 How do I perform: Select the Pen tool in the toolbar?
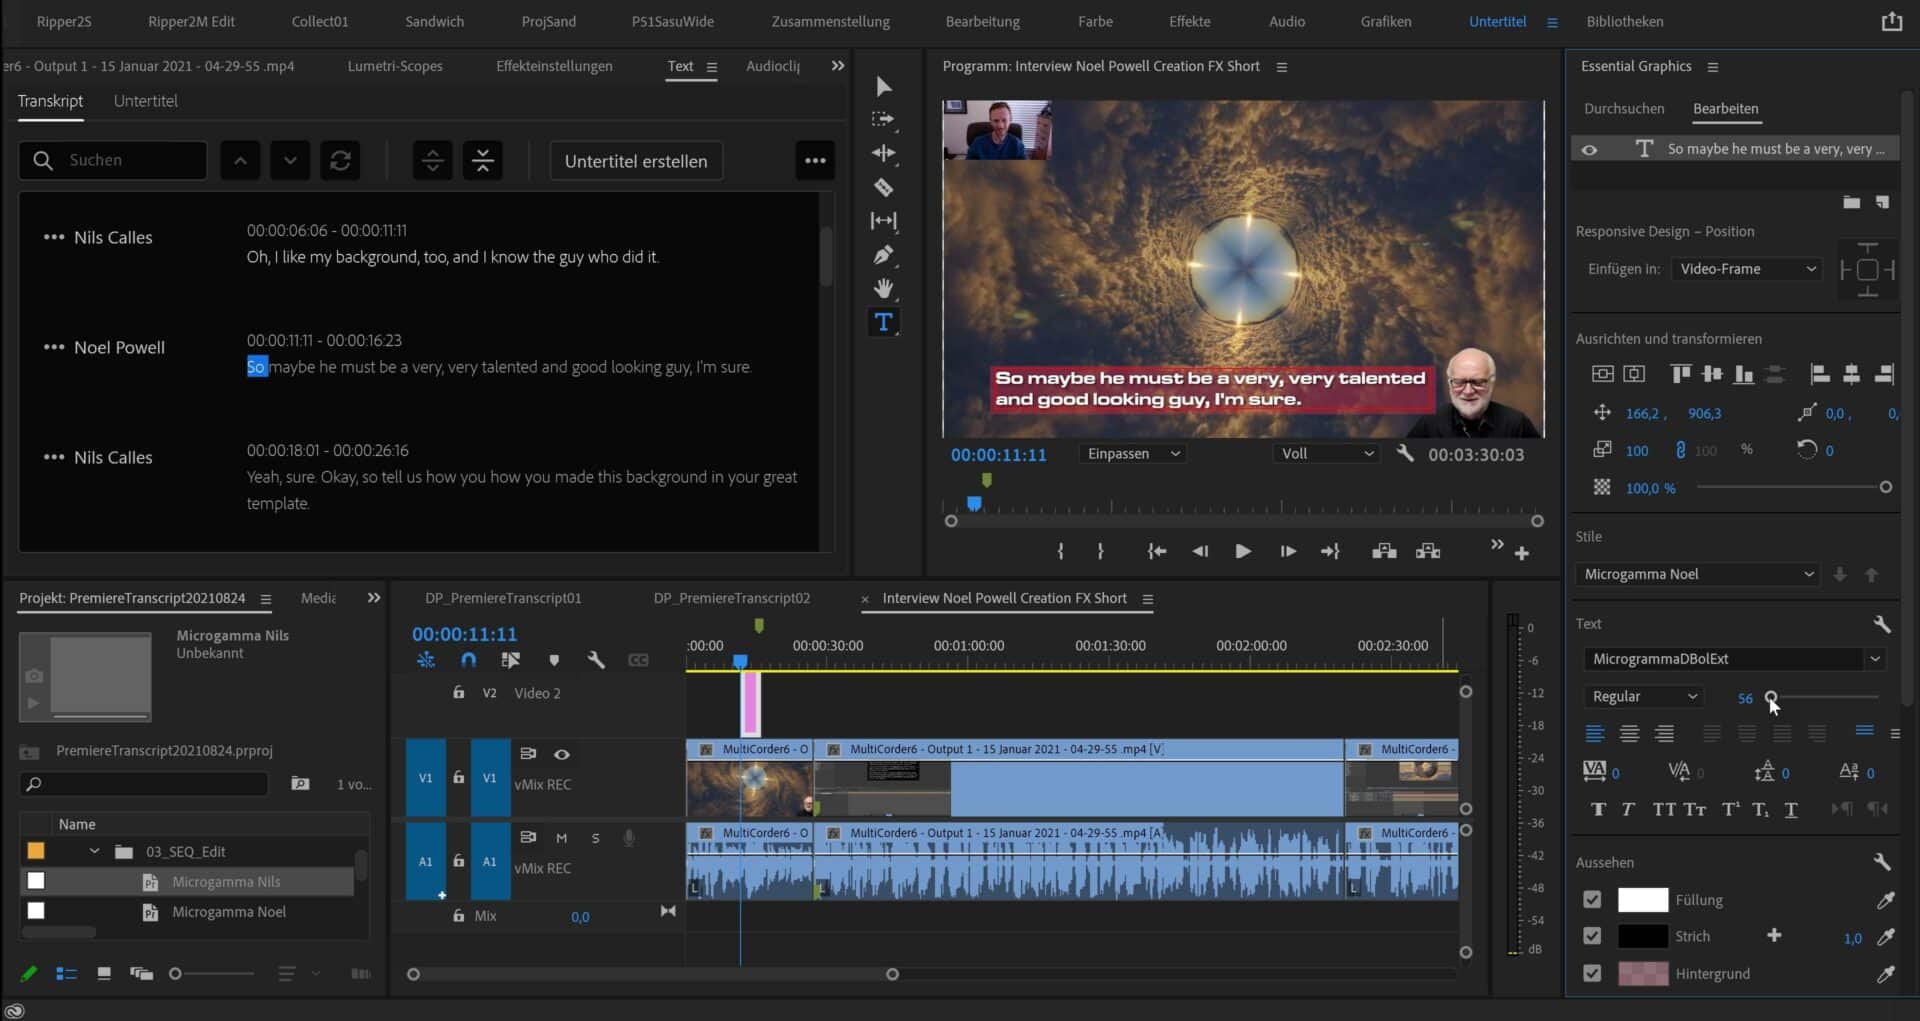click(884, 255)
